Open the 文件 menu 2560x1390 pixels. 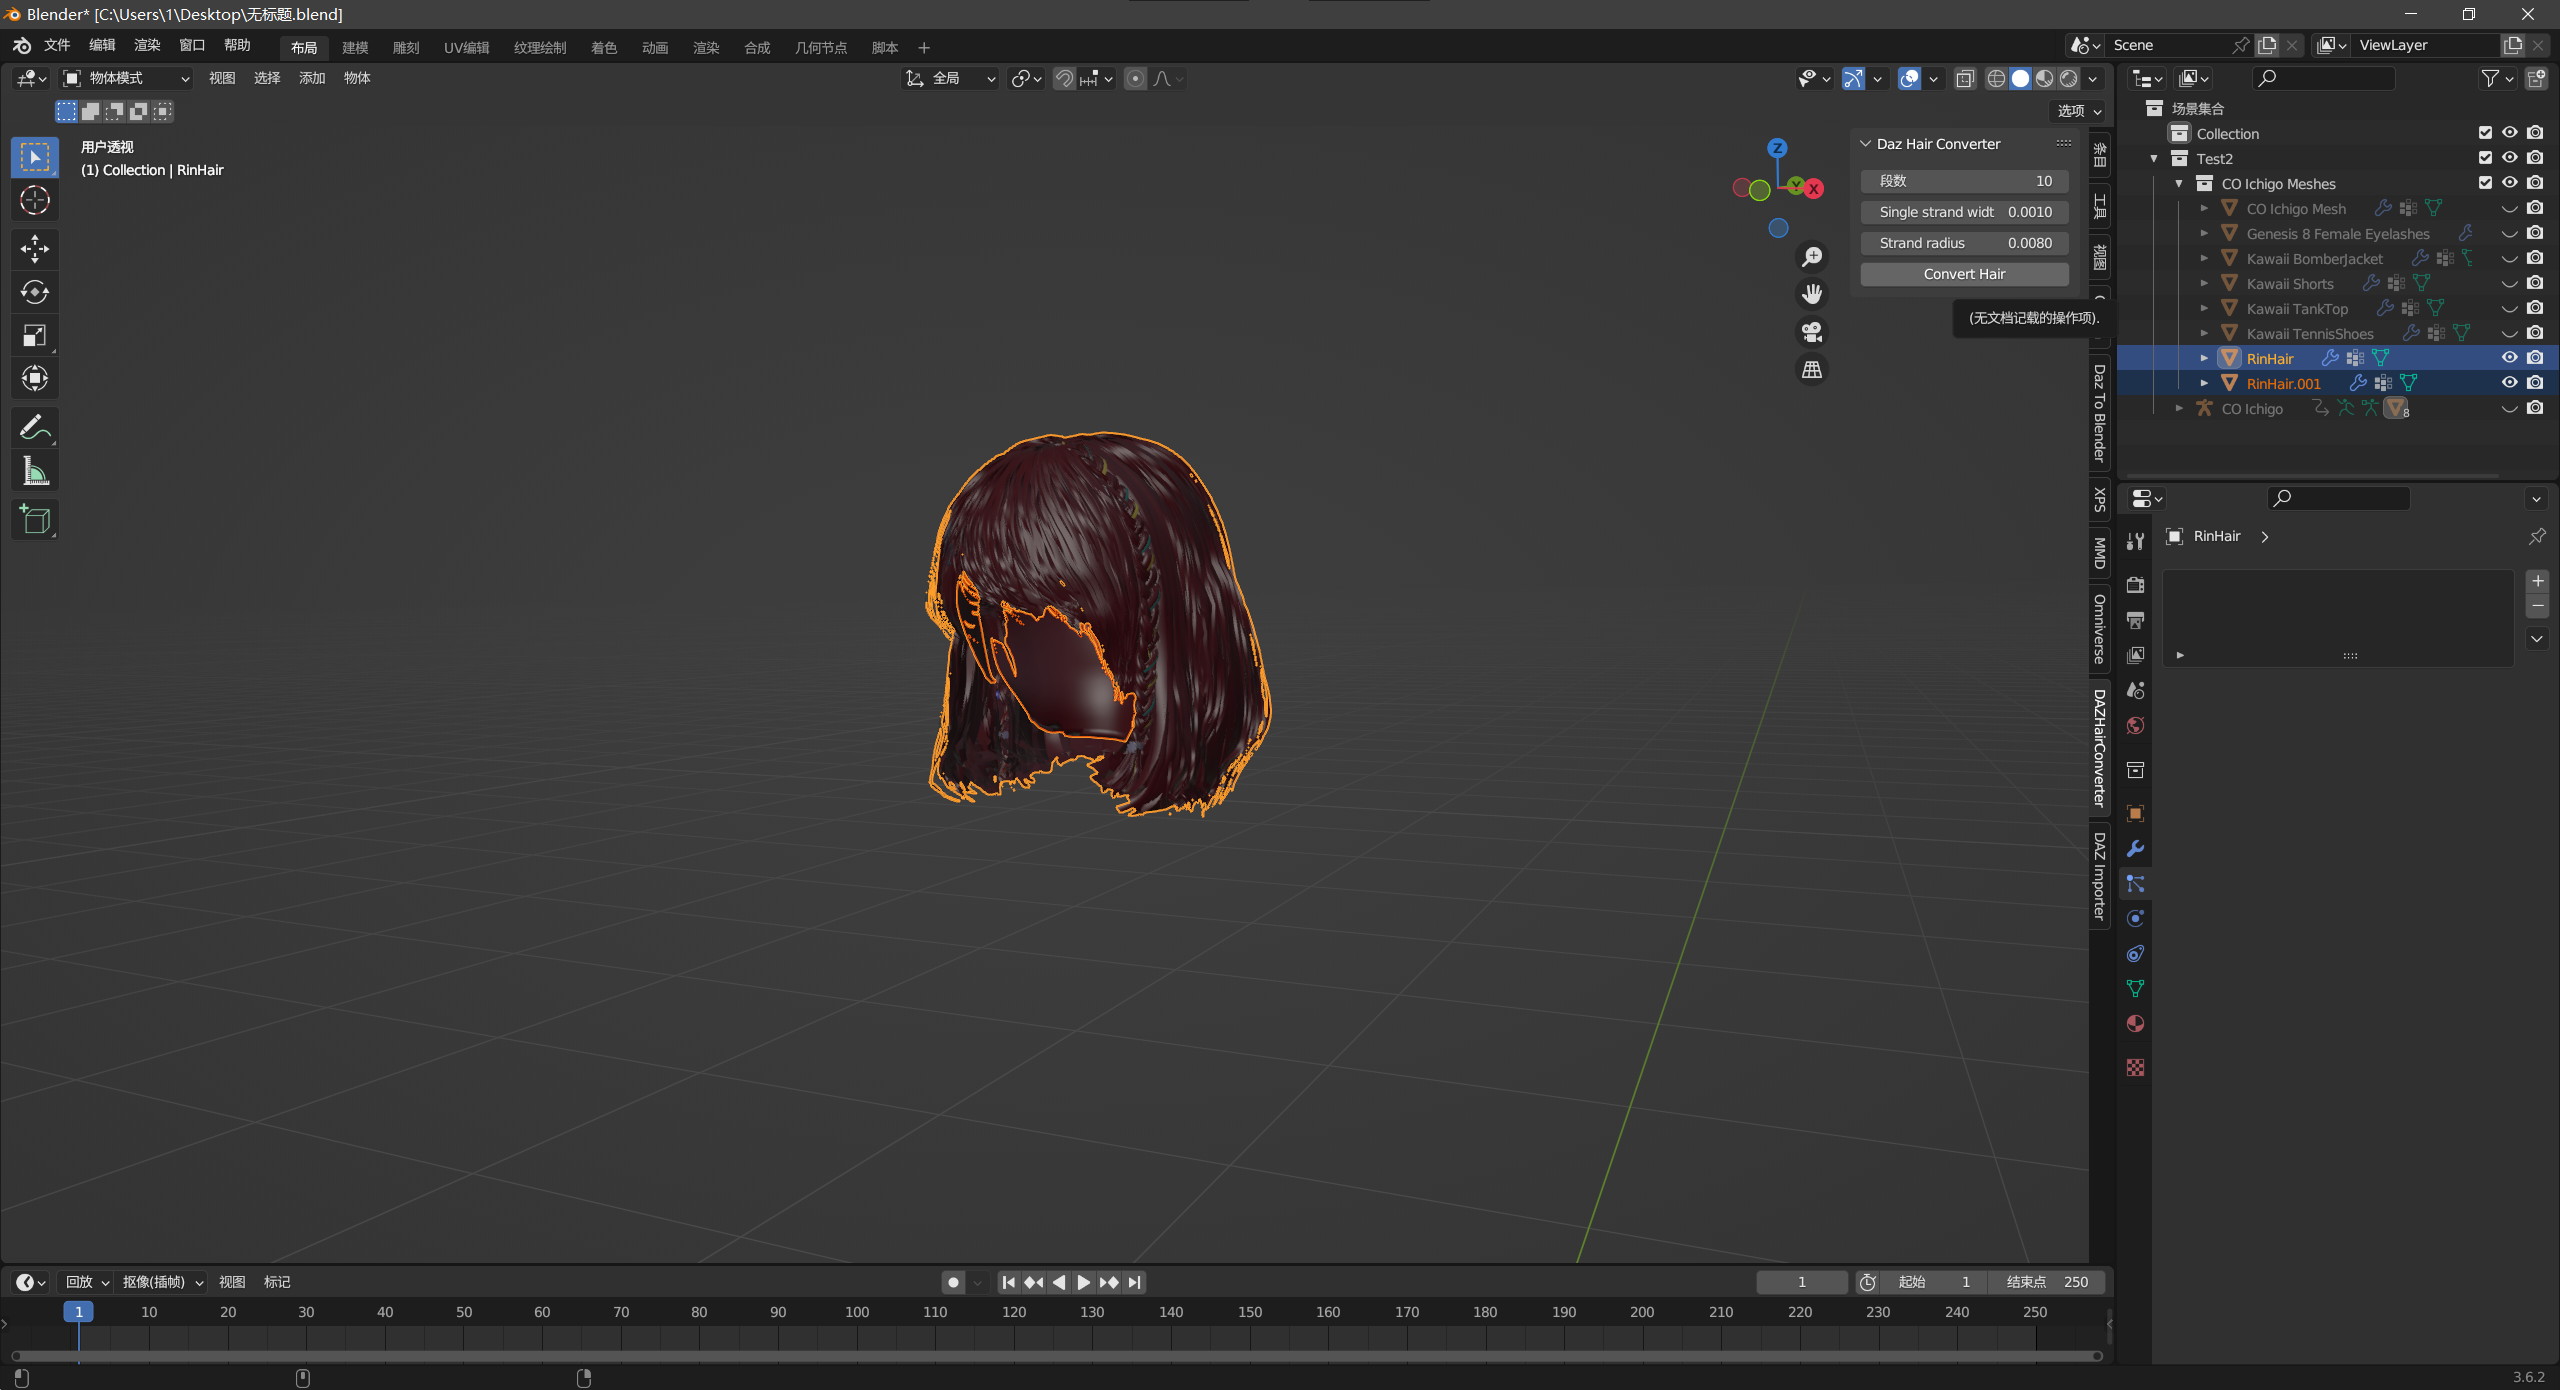57,45
